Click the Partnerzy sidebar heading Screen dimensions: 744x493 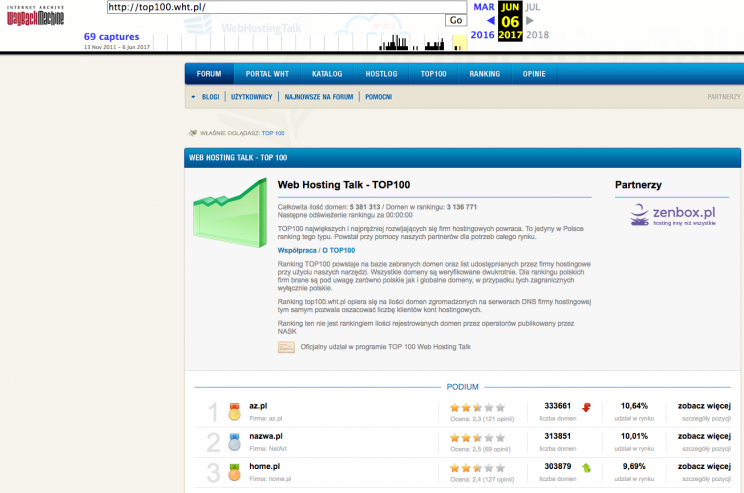click(x=638, y=185)
